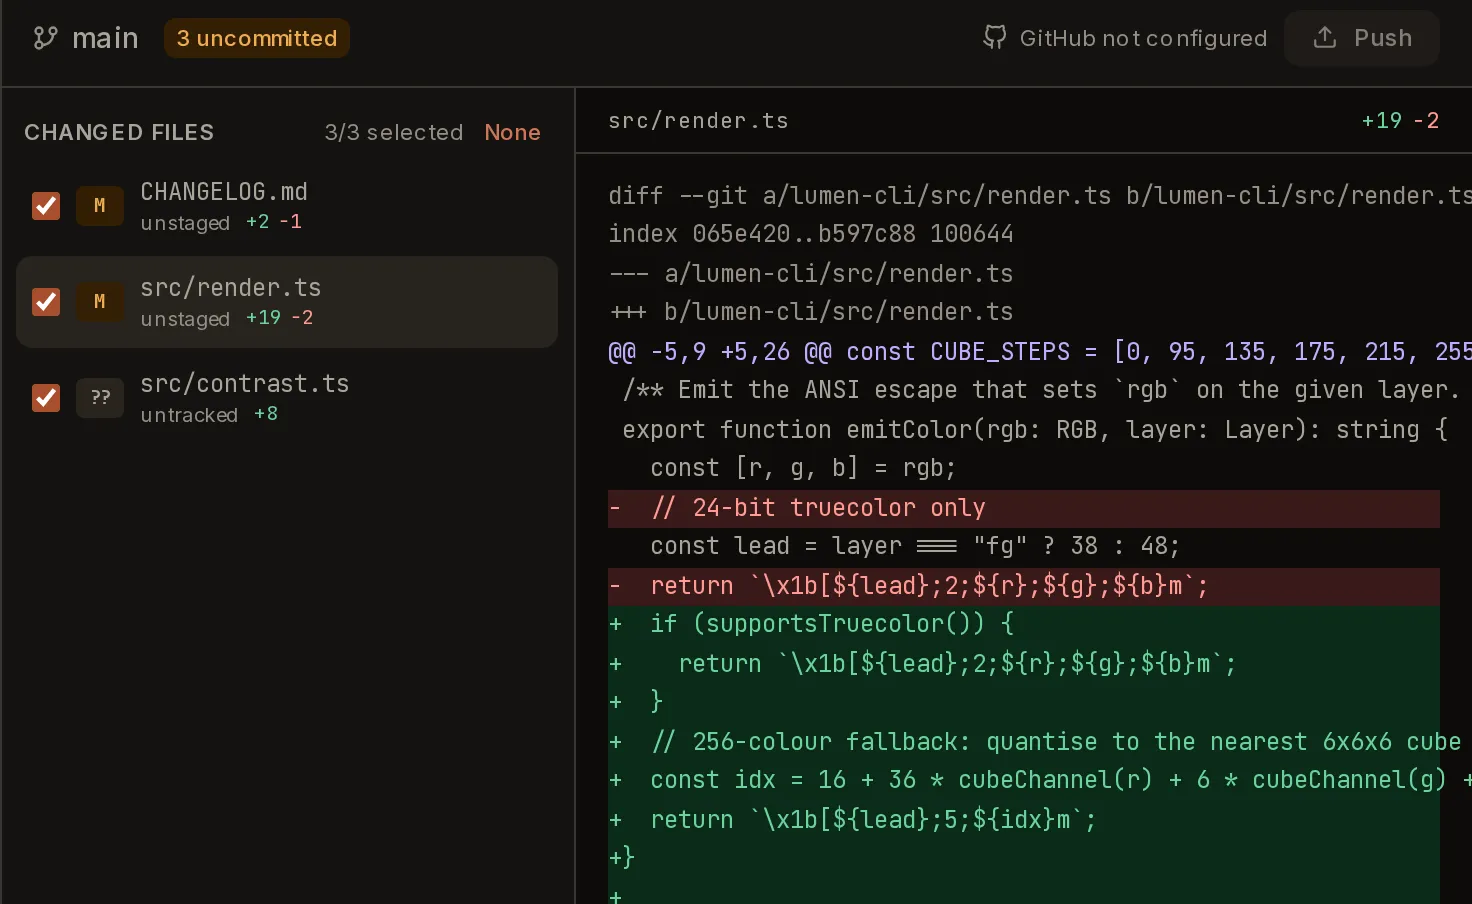The height and width of the screenshot is (904, 1472).
Task: Click the CHANGED FILES heading
Action: pyautogui.click(x=119, y=132)
